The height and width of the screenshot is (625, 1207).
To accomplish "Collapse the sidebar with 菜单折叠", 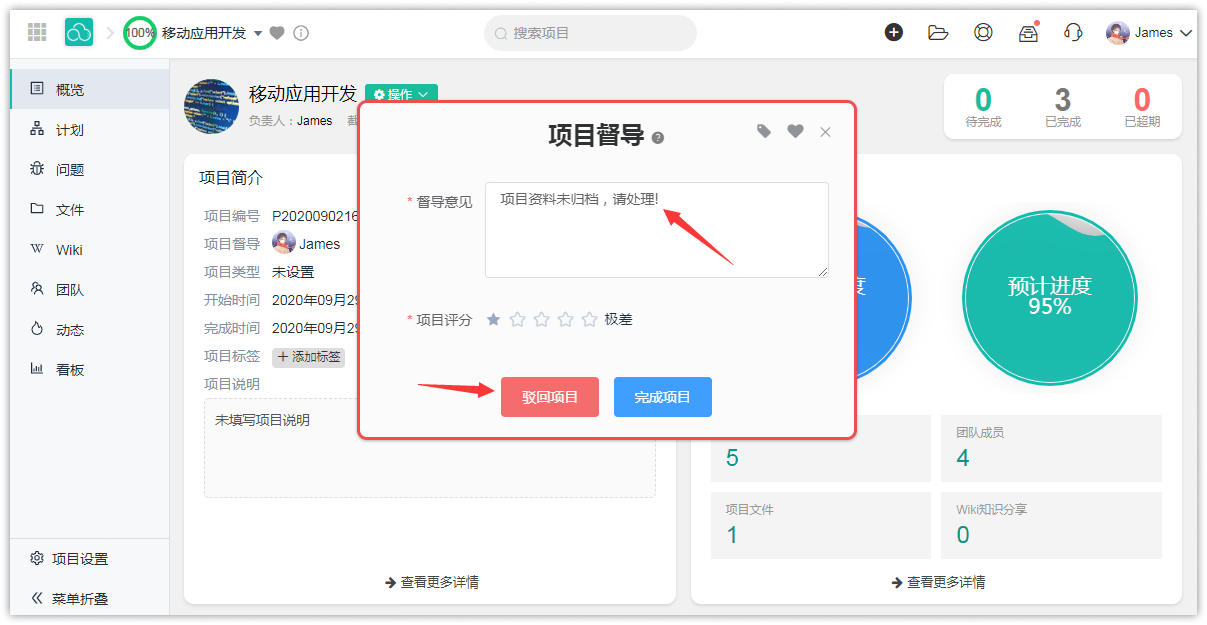I will pos(70,598).
